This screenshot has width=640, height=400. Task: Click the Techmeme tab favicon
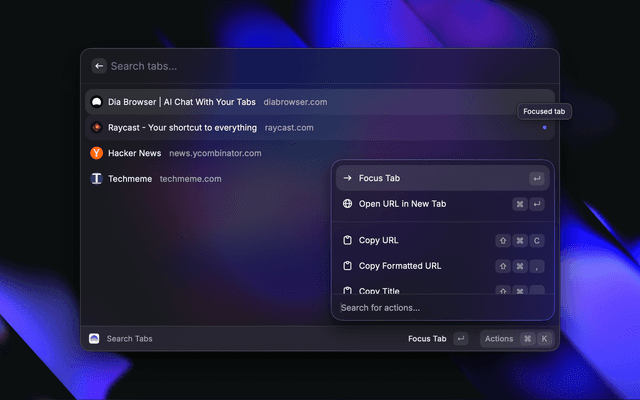pyautogui.click(x=96, y=179)
